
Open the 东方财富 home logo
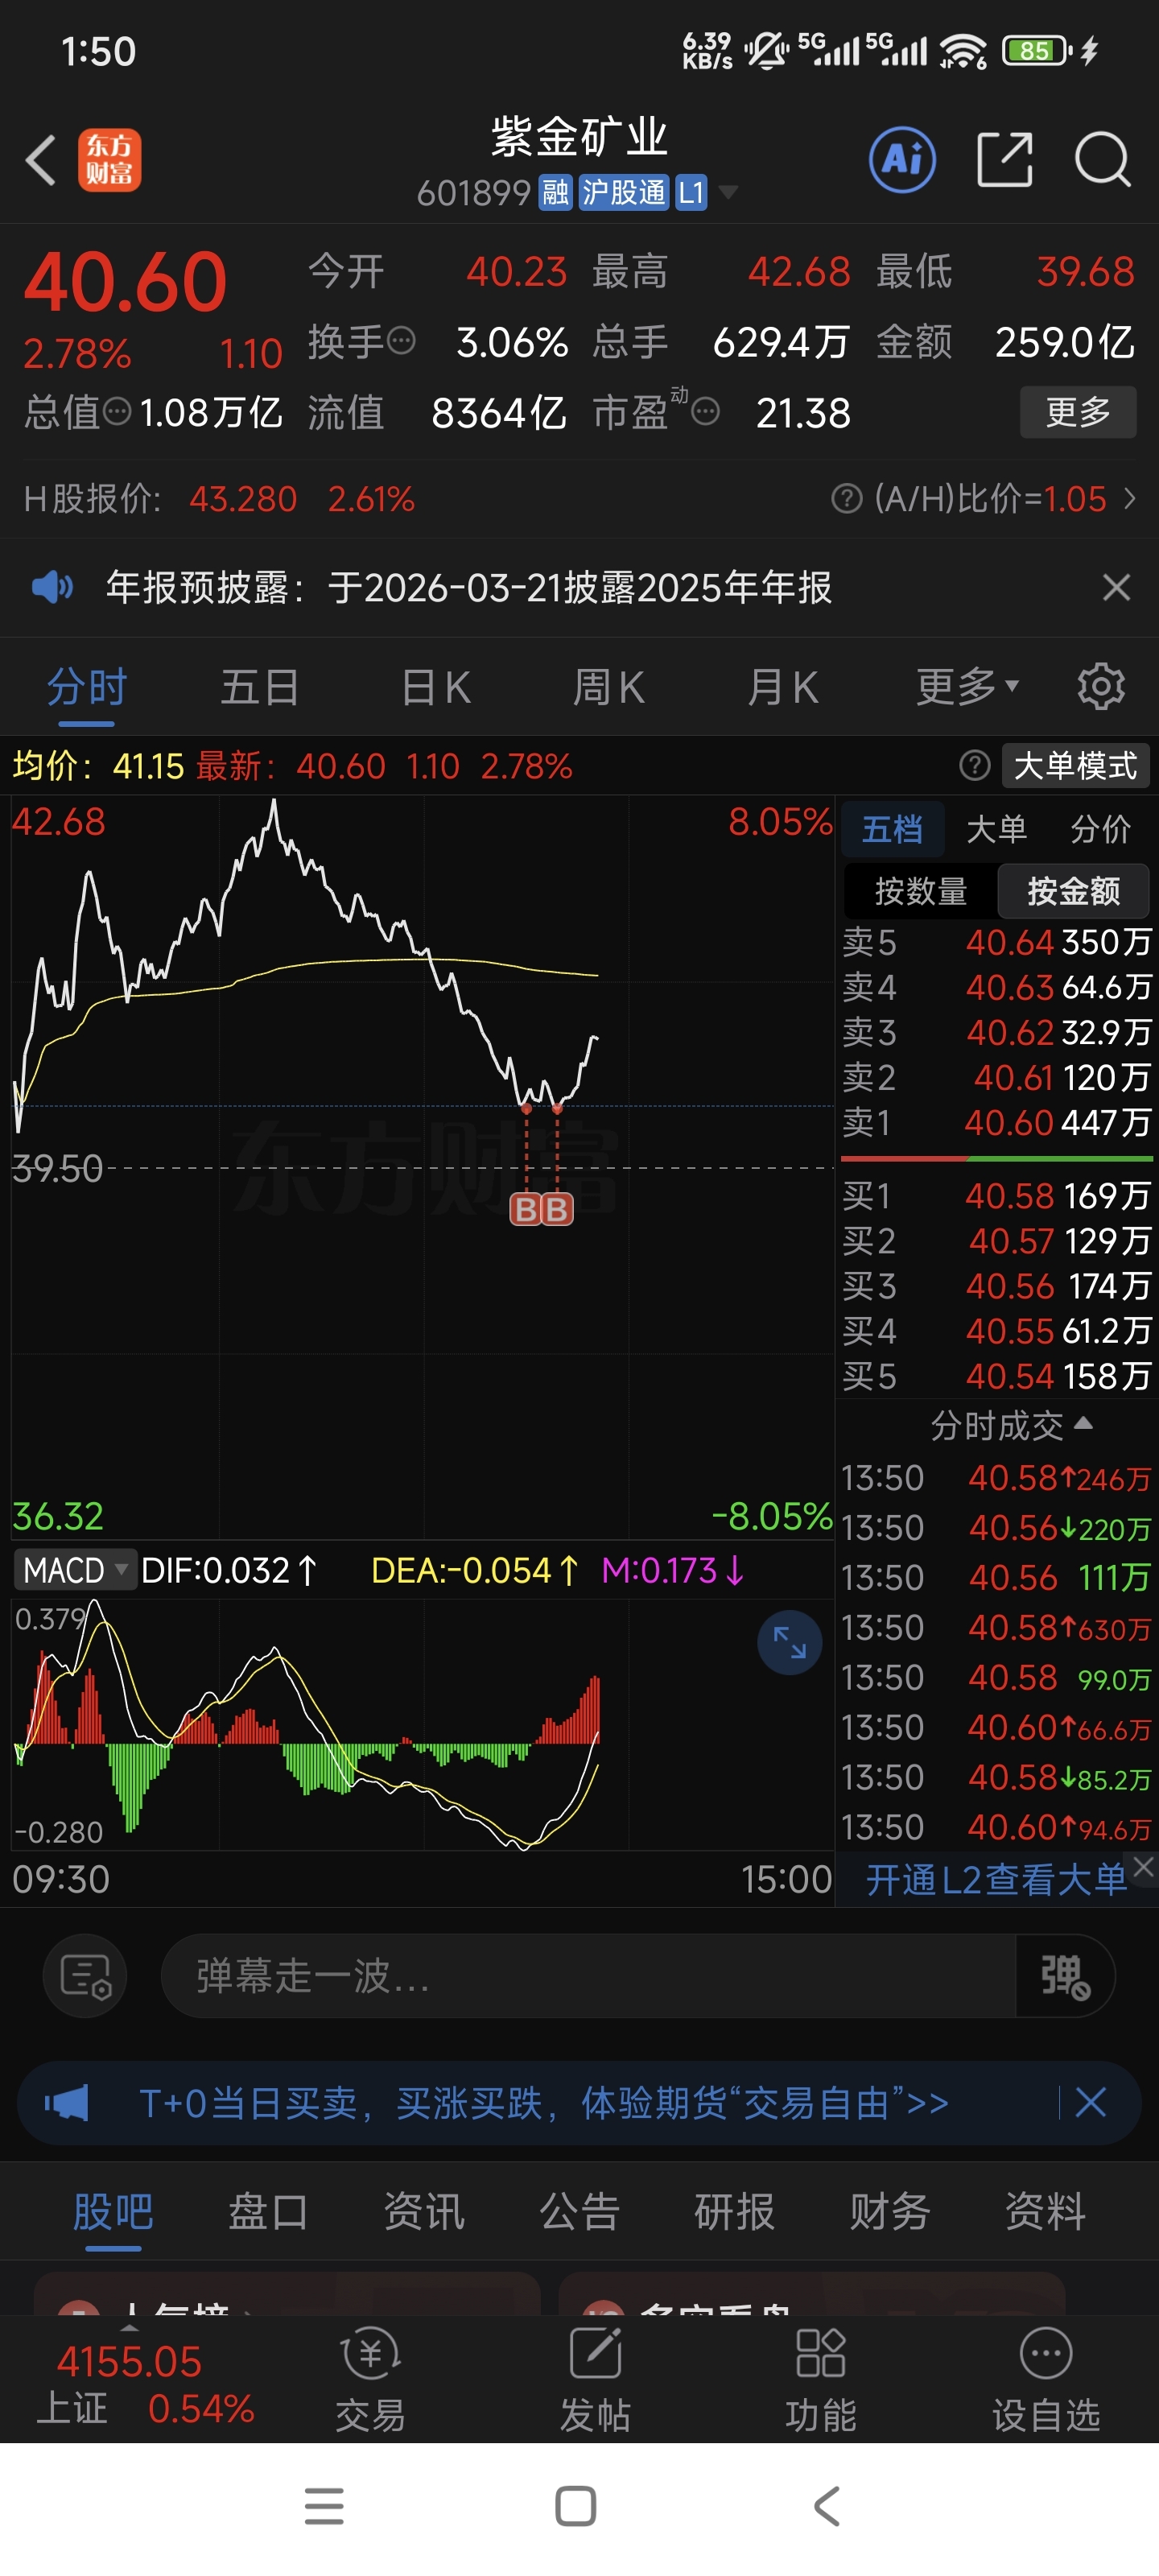(109, 160)
